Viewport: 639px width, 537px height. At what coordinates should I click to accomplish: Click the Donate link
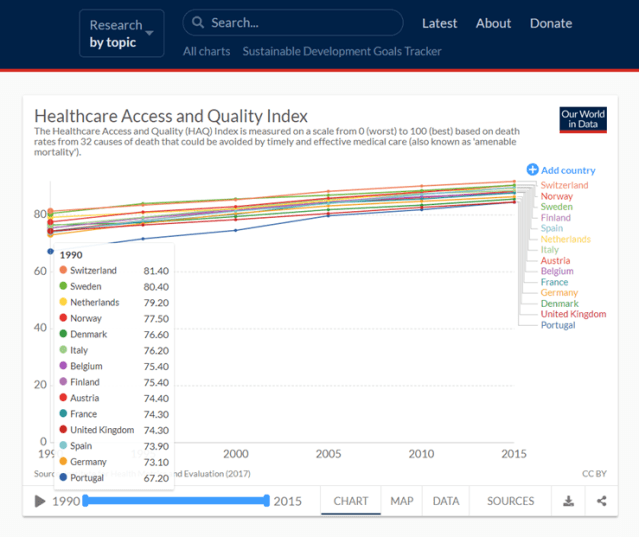pyautogui.click(x=551, y=23)
